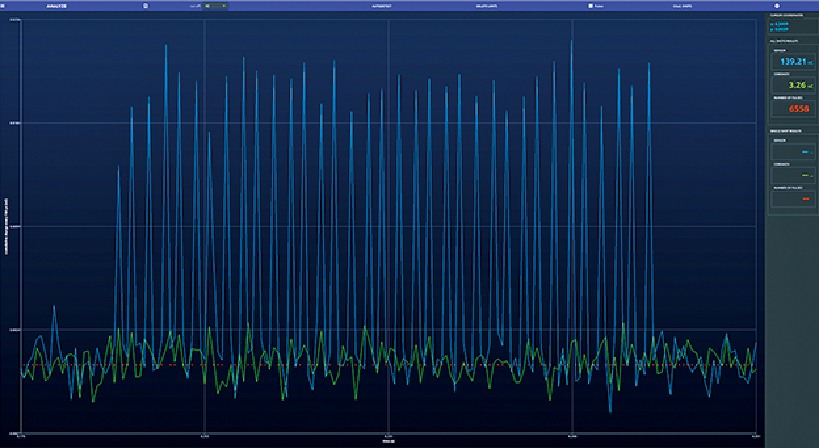Collapse the Single Shot Results section header

(791, 132)
